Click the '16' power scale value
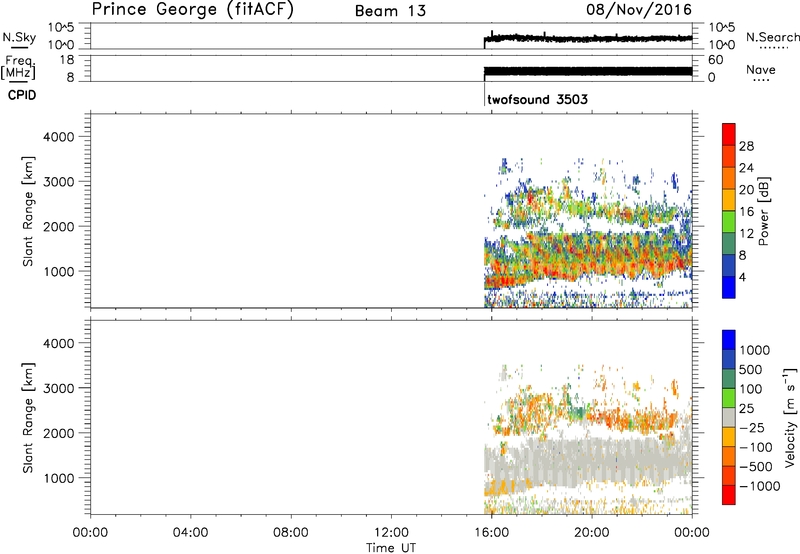Screen dimensions: 800x554 click(x=746, y=212)
